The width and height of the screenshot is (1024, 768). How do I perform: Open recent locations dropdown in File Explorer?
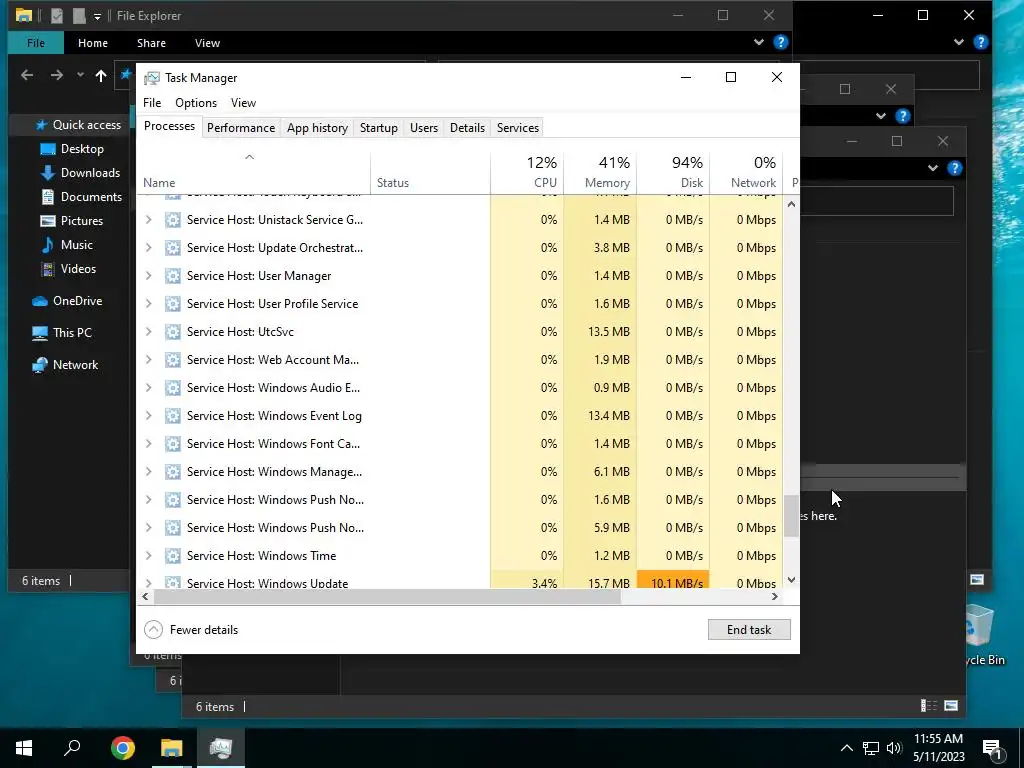[80, 75]
